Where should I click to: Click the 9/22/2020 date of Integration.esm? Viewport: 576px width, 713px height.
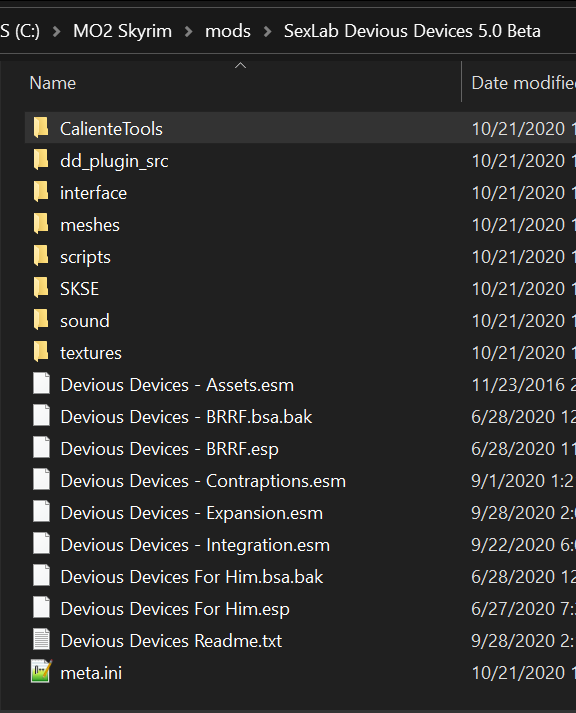tap(523, 545)
